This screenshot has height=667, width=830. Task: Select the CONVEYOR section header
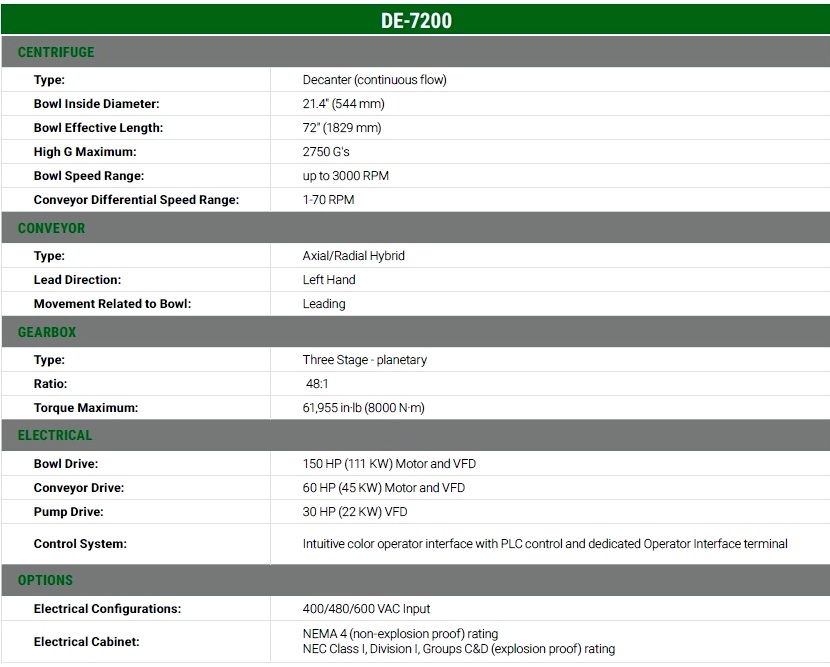pyautogui.click(x=51, y=228)
